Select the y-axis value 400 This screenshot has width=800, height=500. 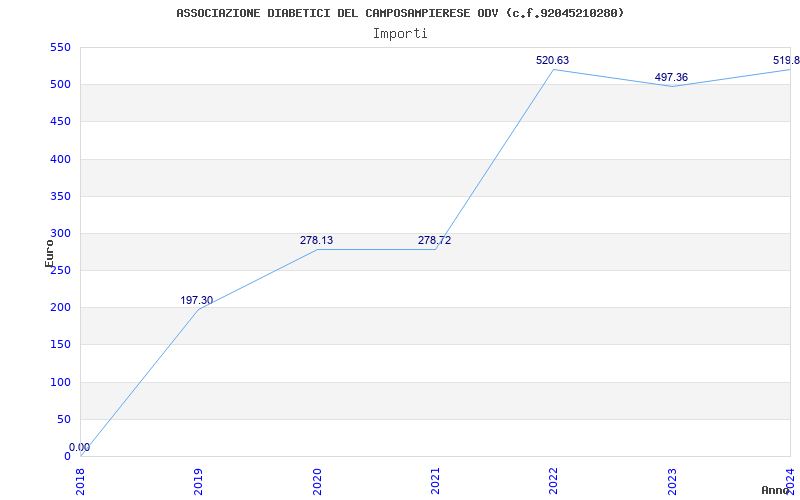(x=60, y=159)
